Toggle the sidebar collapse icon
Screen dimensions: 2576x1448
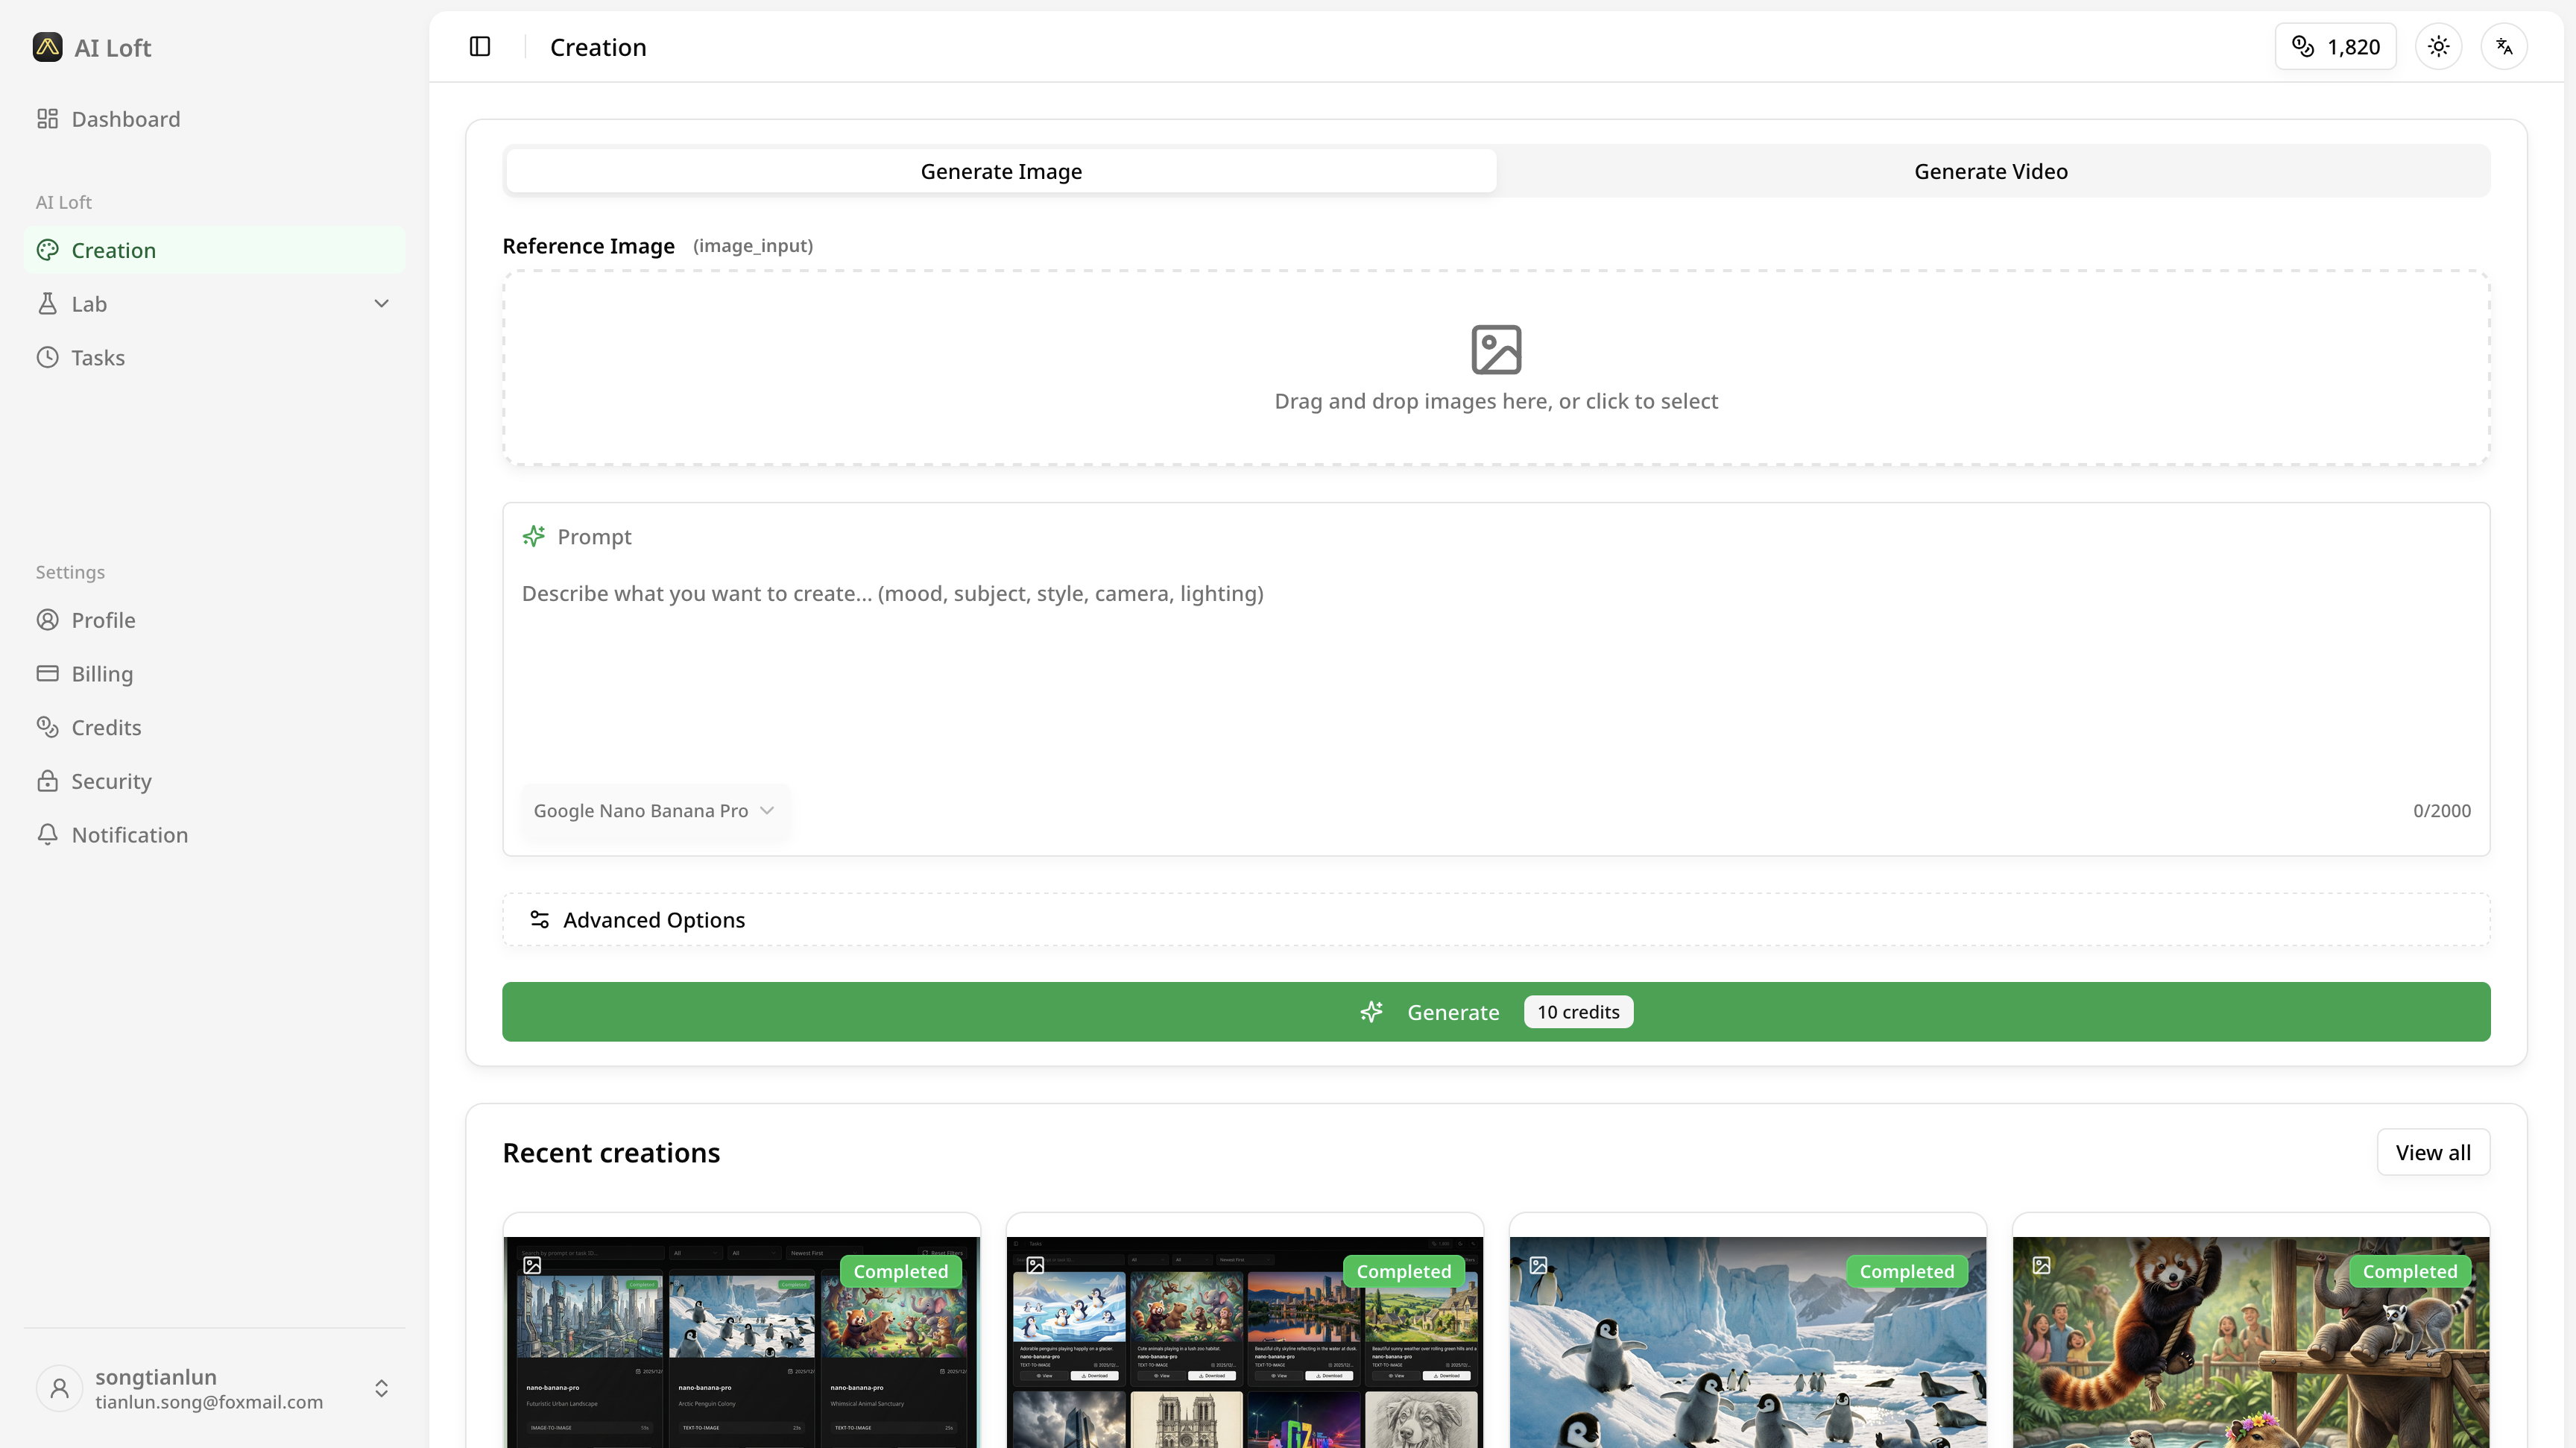point(480,47)
